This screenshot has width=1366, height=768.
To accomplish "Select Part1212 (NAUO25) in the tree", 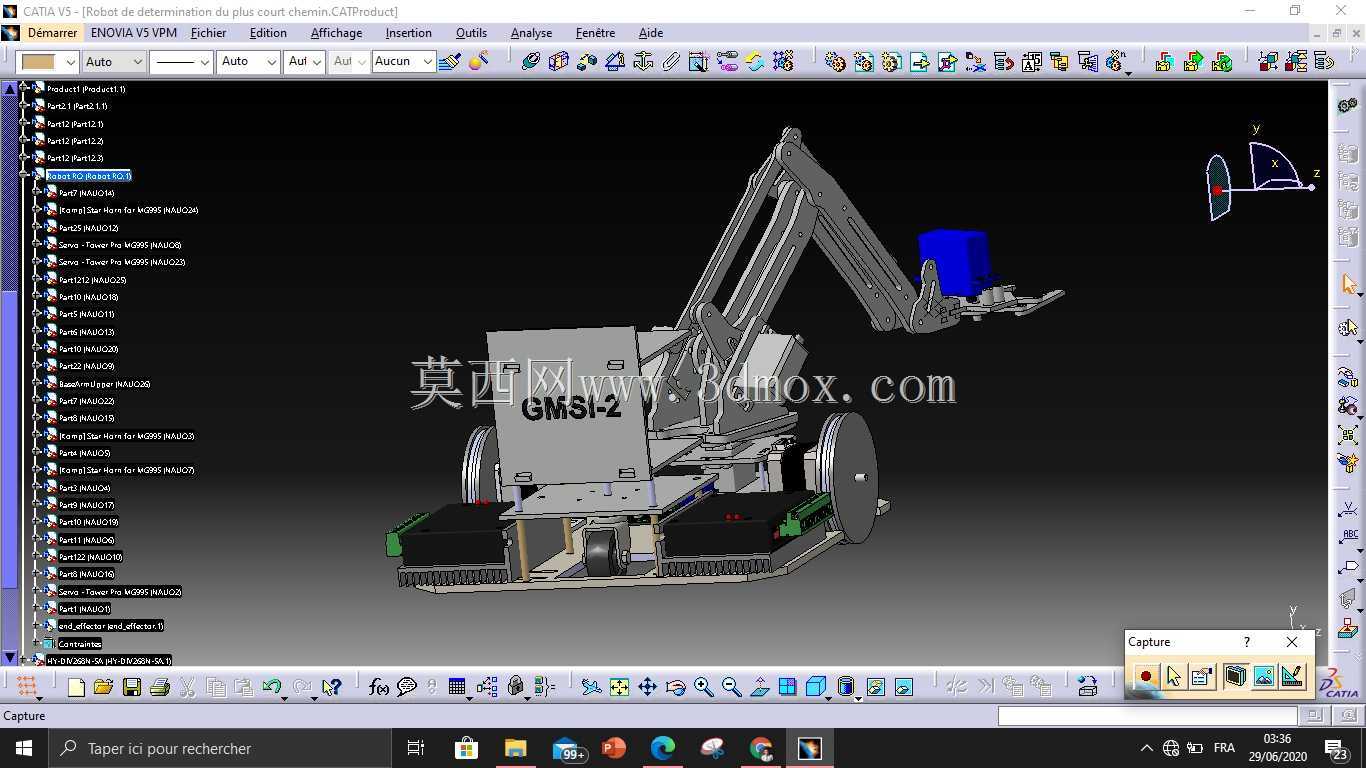I will [x=92, y=280].
